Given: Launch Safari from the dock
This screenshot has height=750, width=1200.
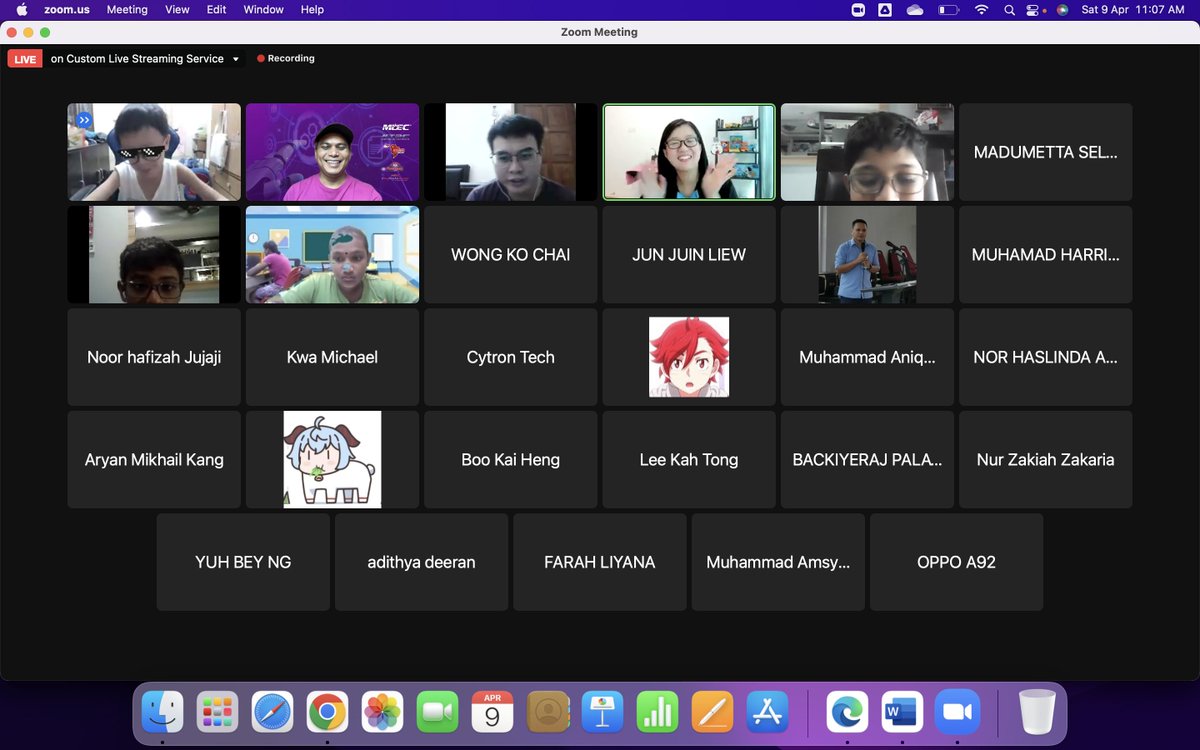Looking at the screenshot, I should pyautogui.click(x=272, y=712).
